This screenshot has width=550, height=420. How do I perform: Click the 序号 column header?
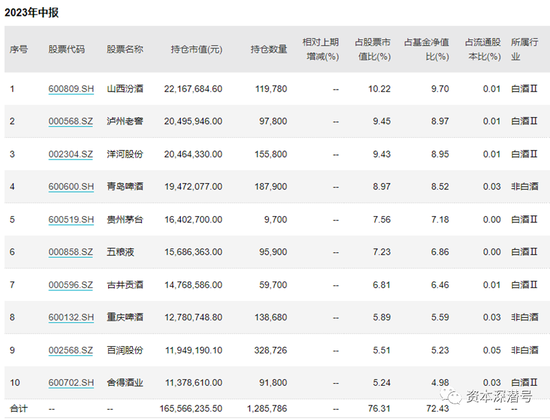18,49
